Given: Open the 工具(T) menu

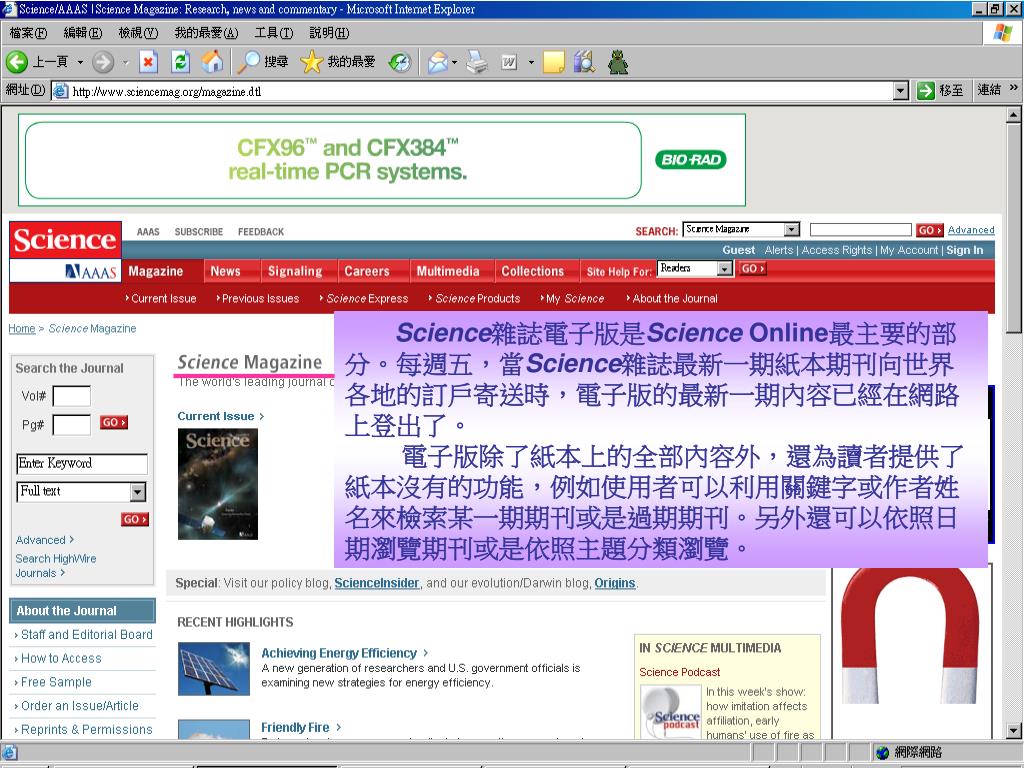Looking at the screenshot, I should click(274, 33).
